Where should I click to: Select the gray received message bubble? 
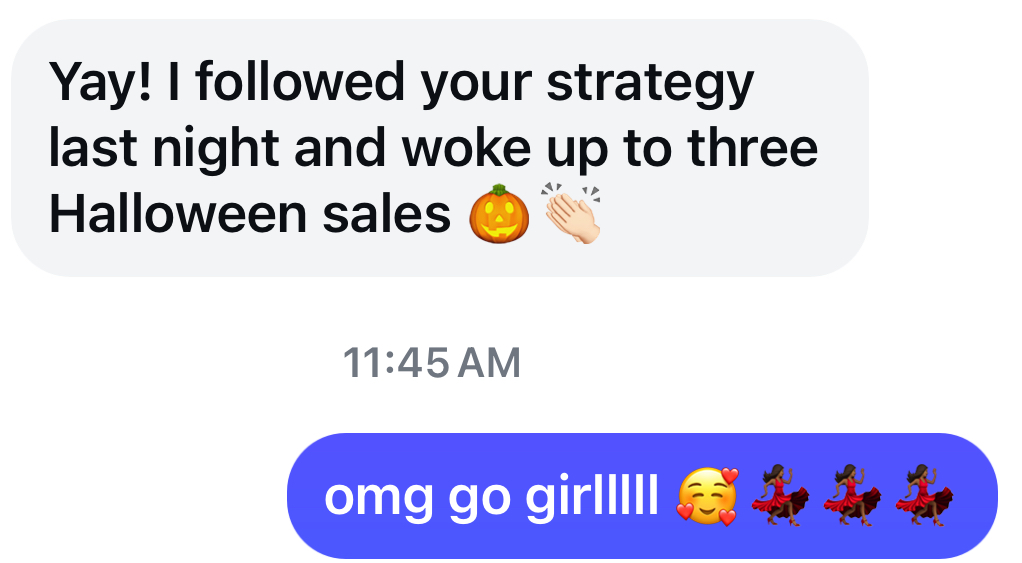coord(440,148)
